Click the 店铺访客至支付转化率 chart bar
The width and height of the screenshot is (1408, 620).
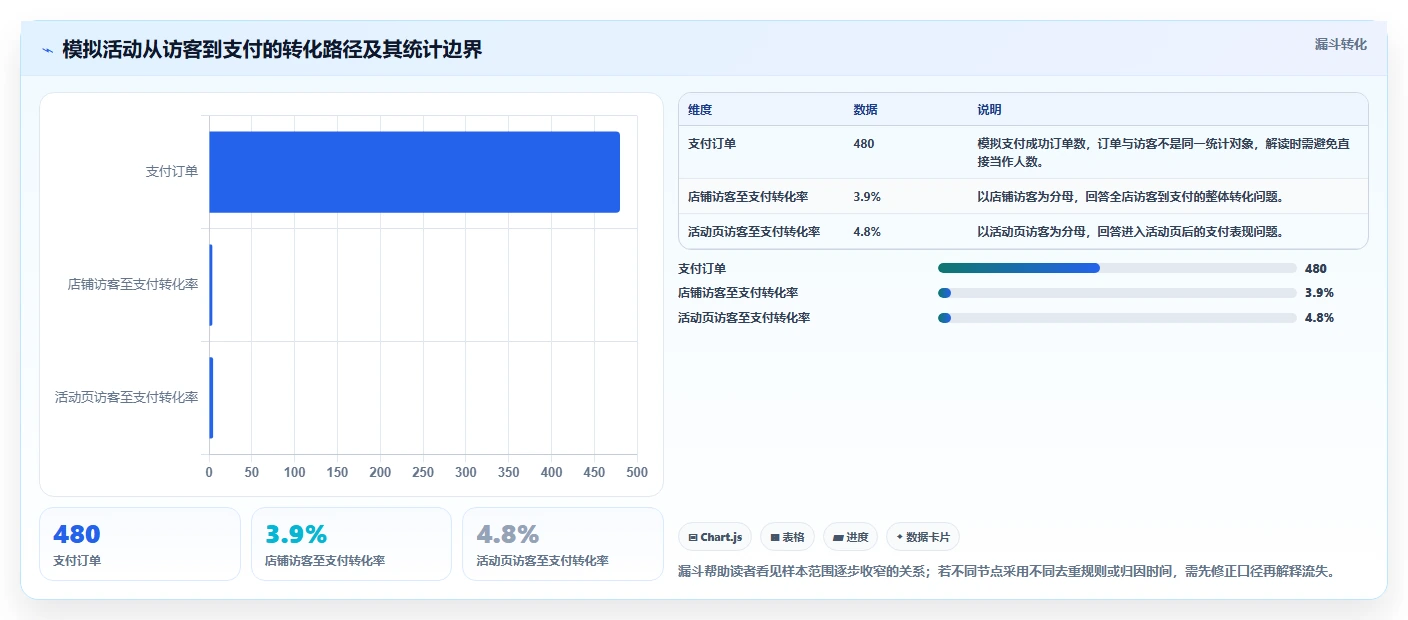coord(211,285)
